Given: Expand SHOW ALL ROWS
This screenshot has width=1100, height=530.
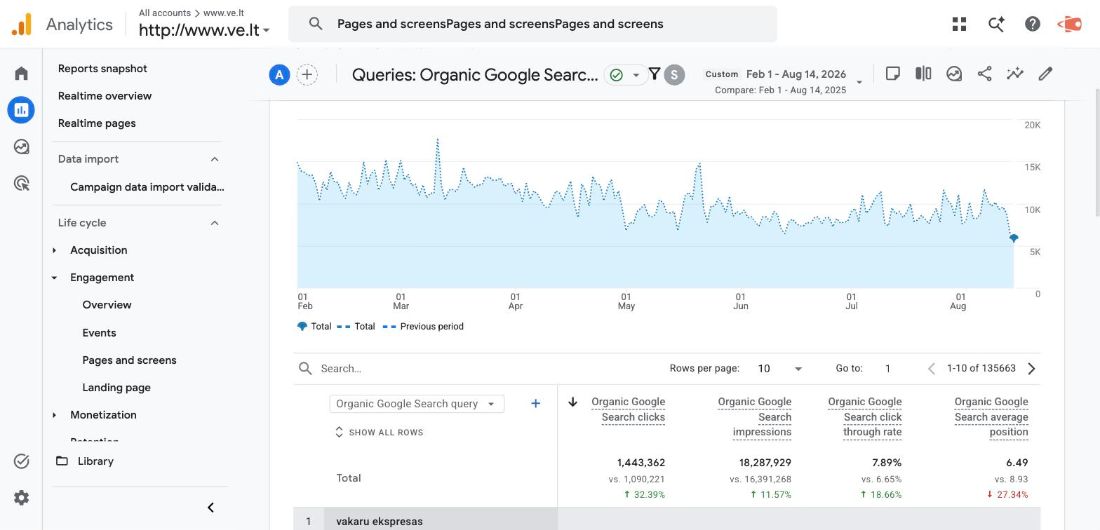Looking at the screenshot, I should (380, 432).
